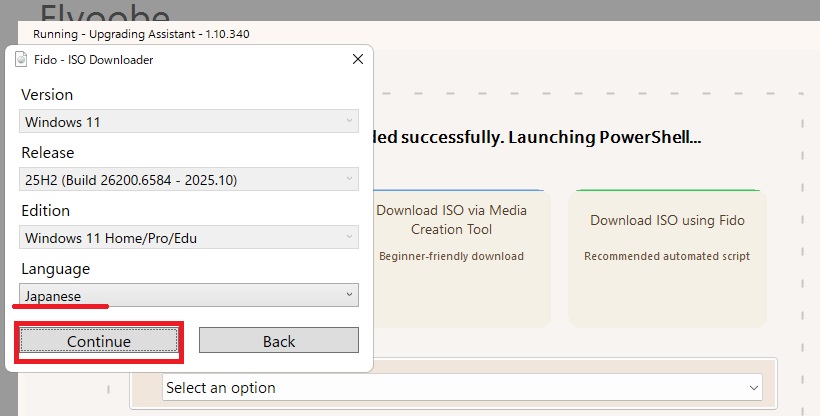Click the Flyoobe heading at the top

[104, 12]
